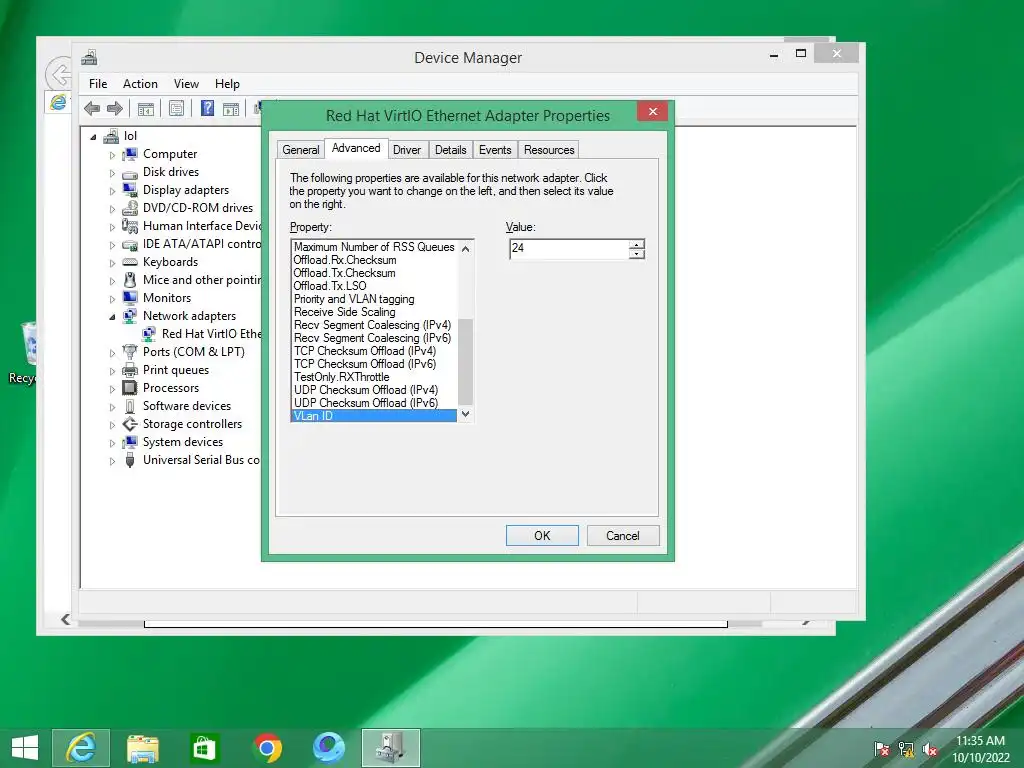The image size is (1024, 768).
Task: Toggle the action pane toolbar icon
Action: click(231, 108)
